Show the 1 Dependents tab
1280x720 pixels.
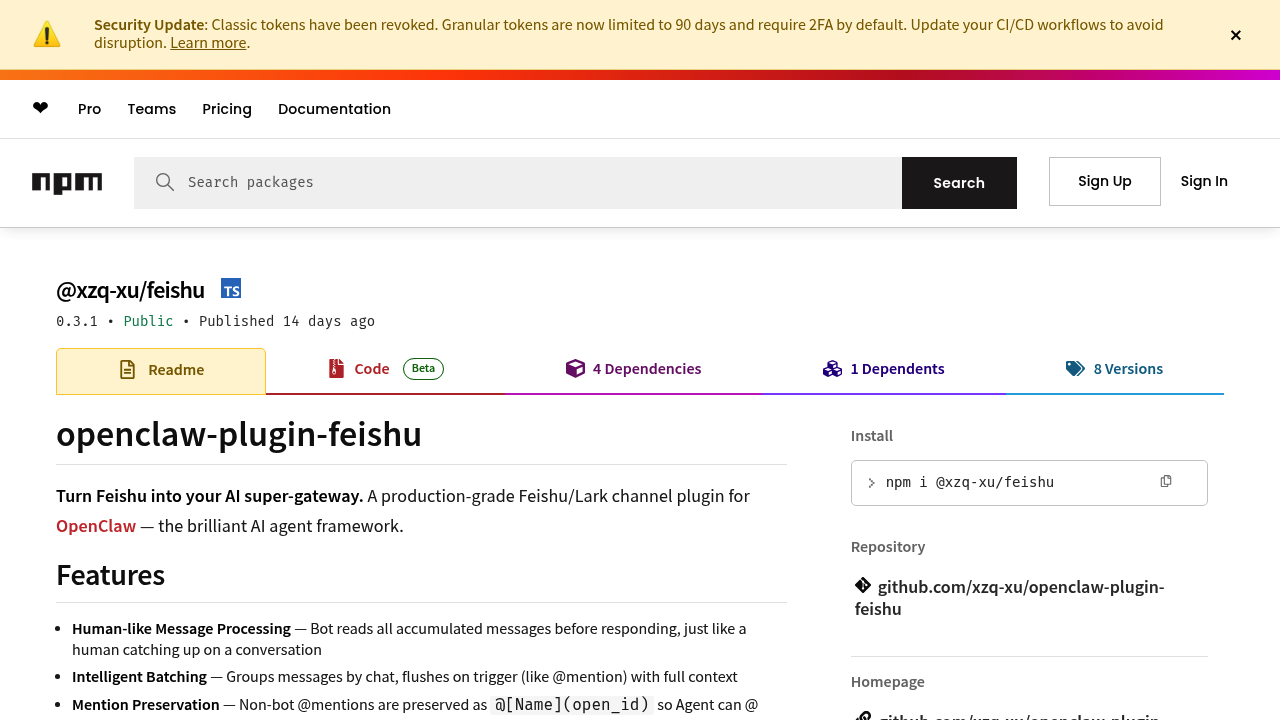click(884, 369)
